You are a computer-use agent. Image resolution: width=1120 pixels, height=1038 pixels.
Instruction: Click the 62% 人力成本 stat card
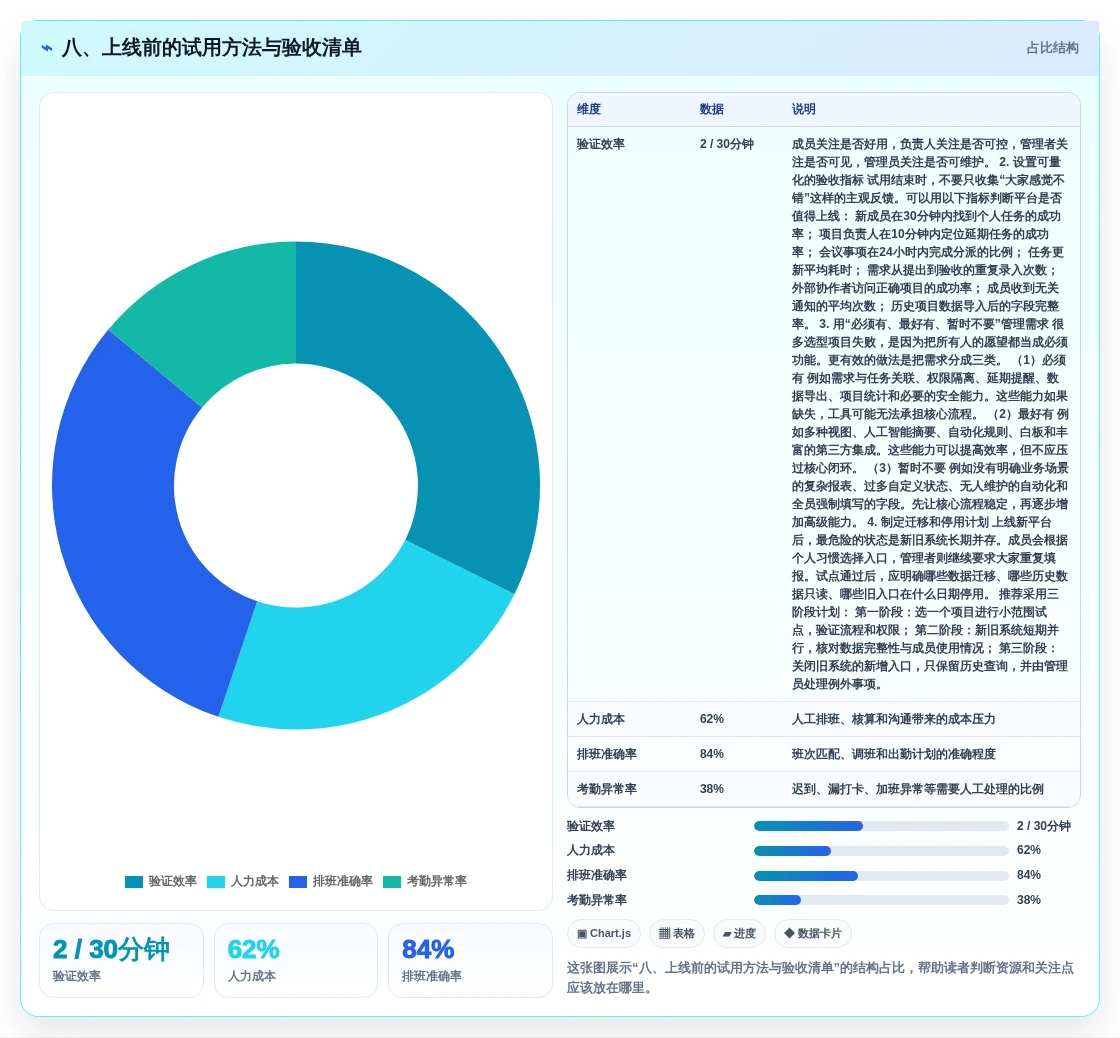point(296,960)
